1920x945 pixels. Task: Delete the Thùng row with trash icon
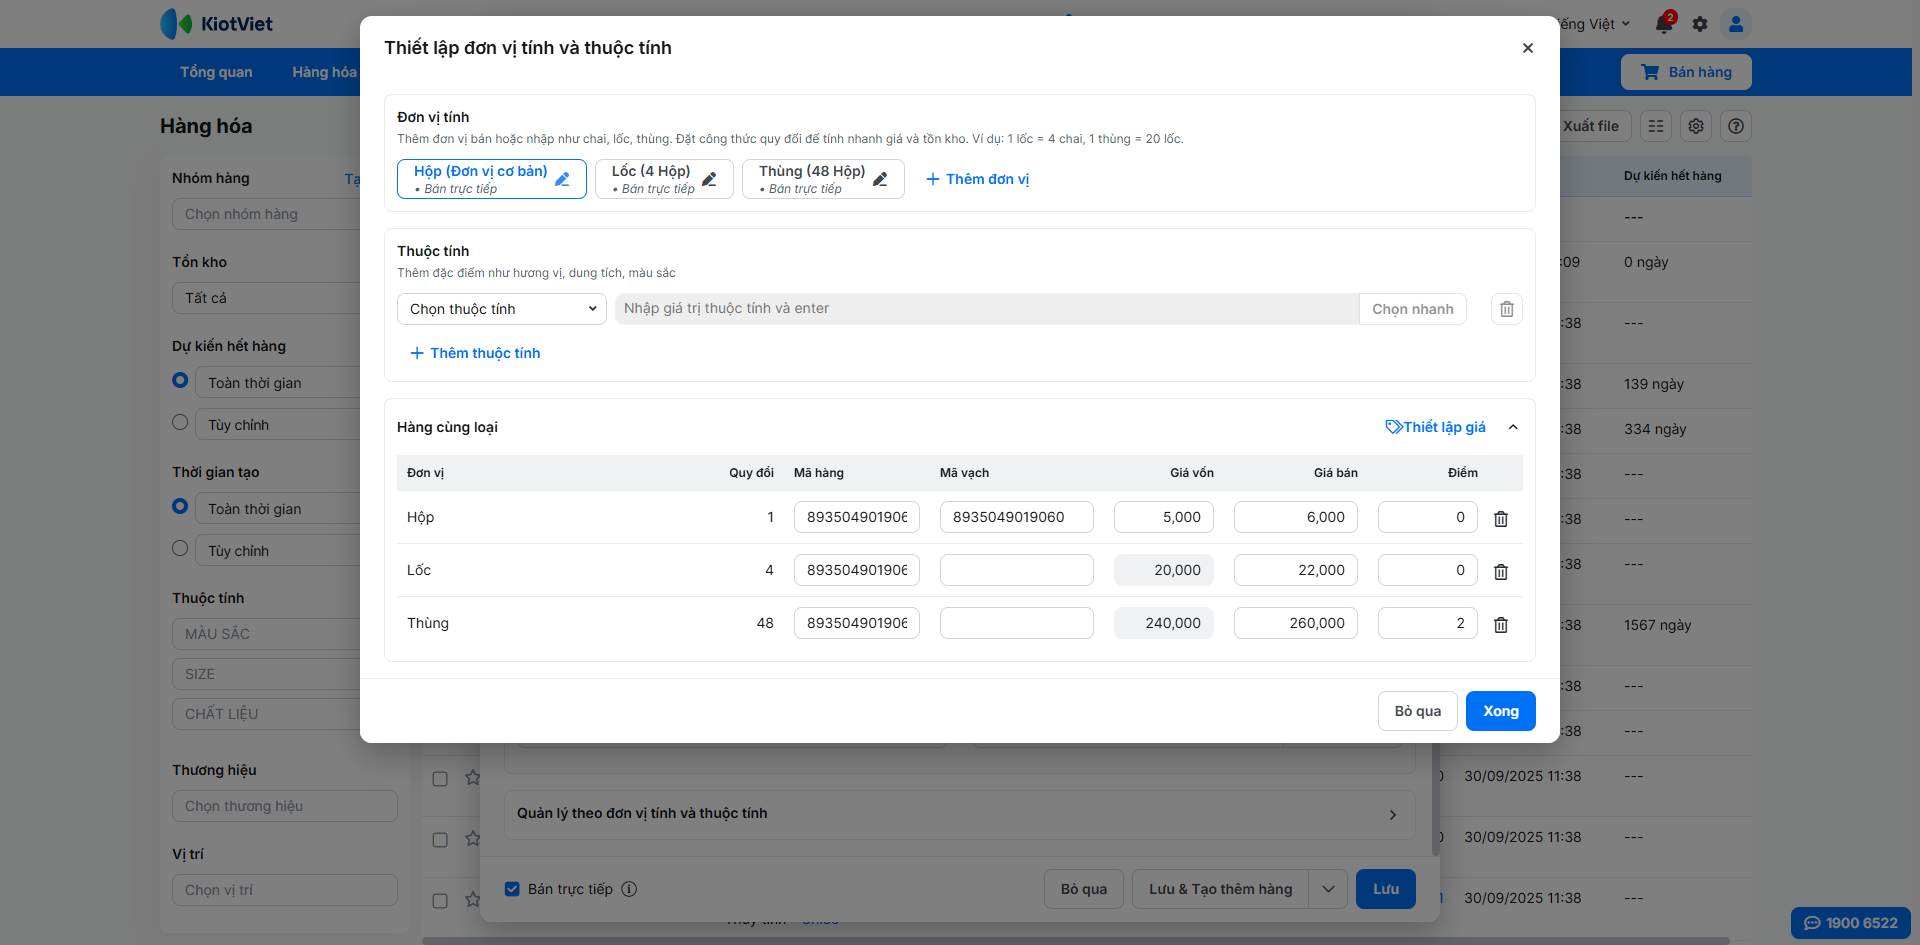click(x=1500, y=625)
